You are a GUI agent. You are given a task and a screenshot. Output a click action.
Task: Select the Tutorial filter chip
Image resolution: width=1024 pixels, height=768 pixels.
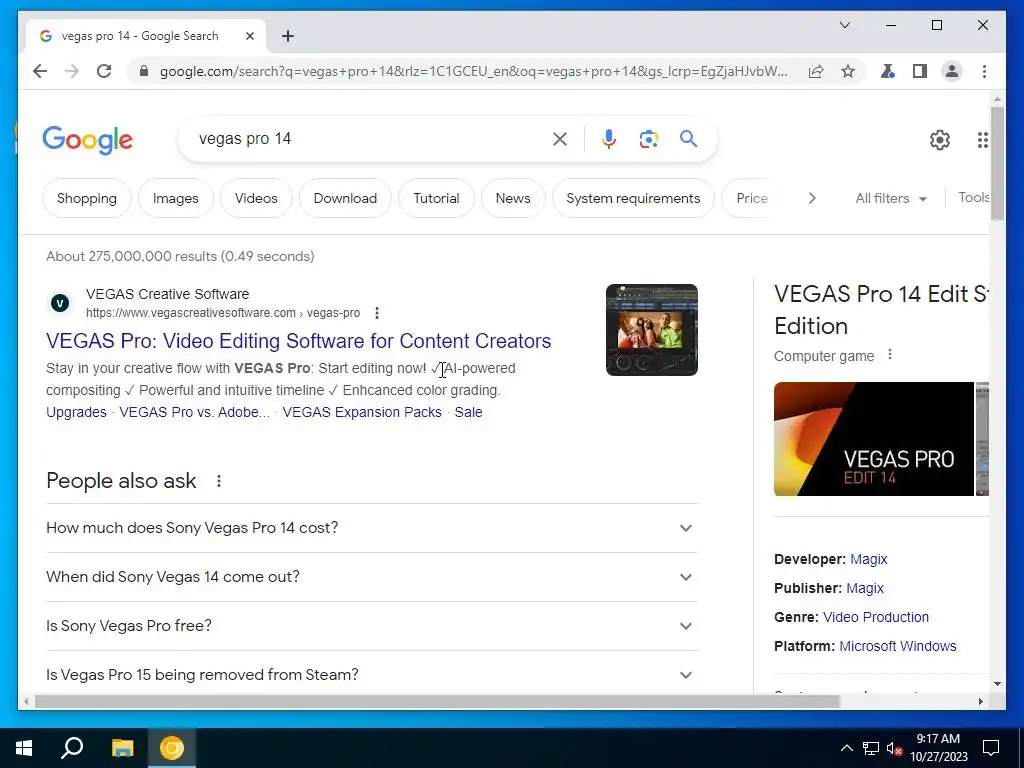[x=436, y=198]
